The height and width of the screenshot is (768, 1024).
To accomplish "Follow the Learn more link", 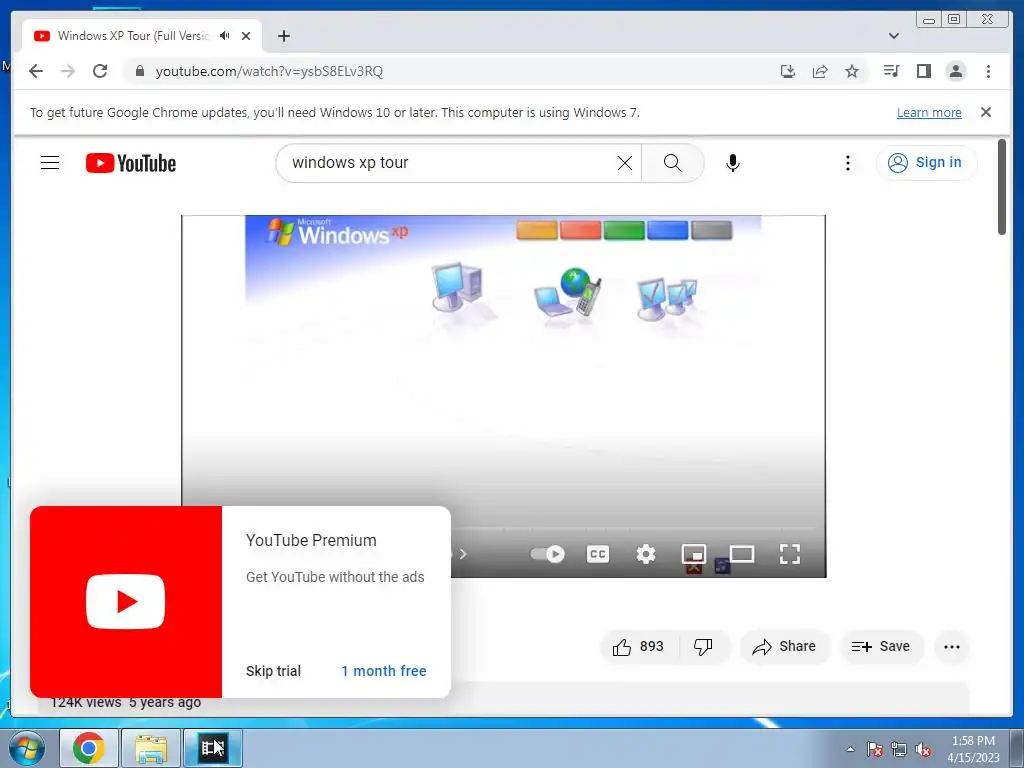I will click(929, 112).
